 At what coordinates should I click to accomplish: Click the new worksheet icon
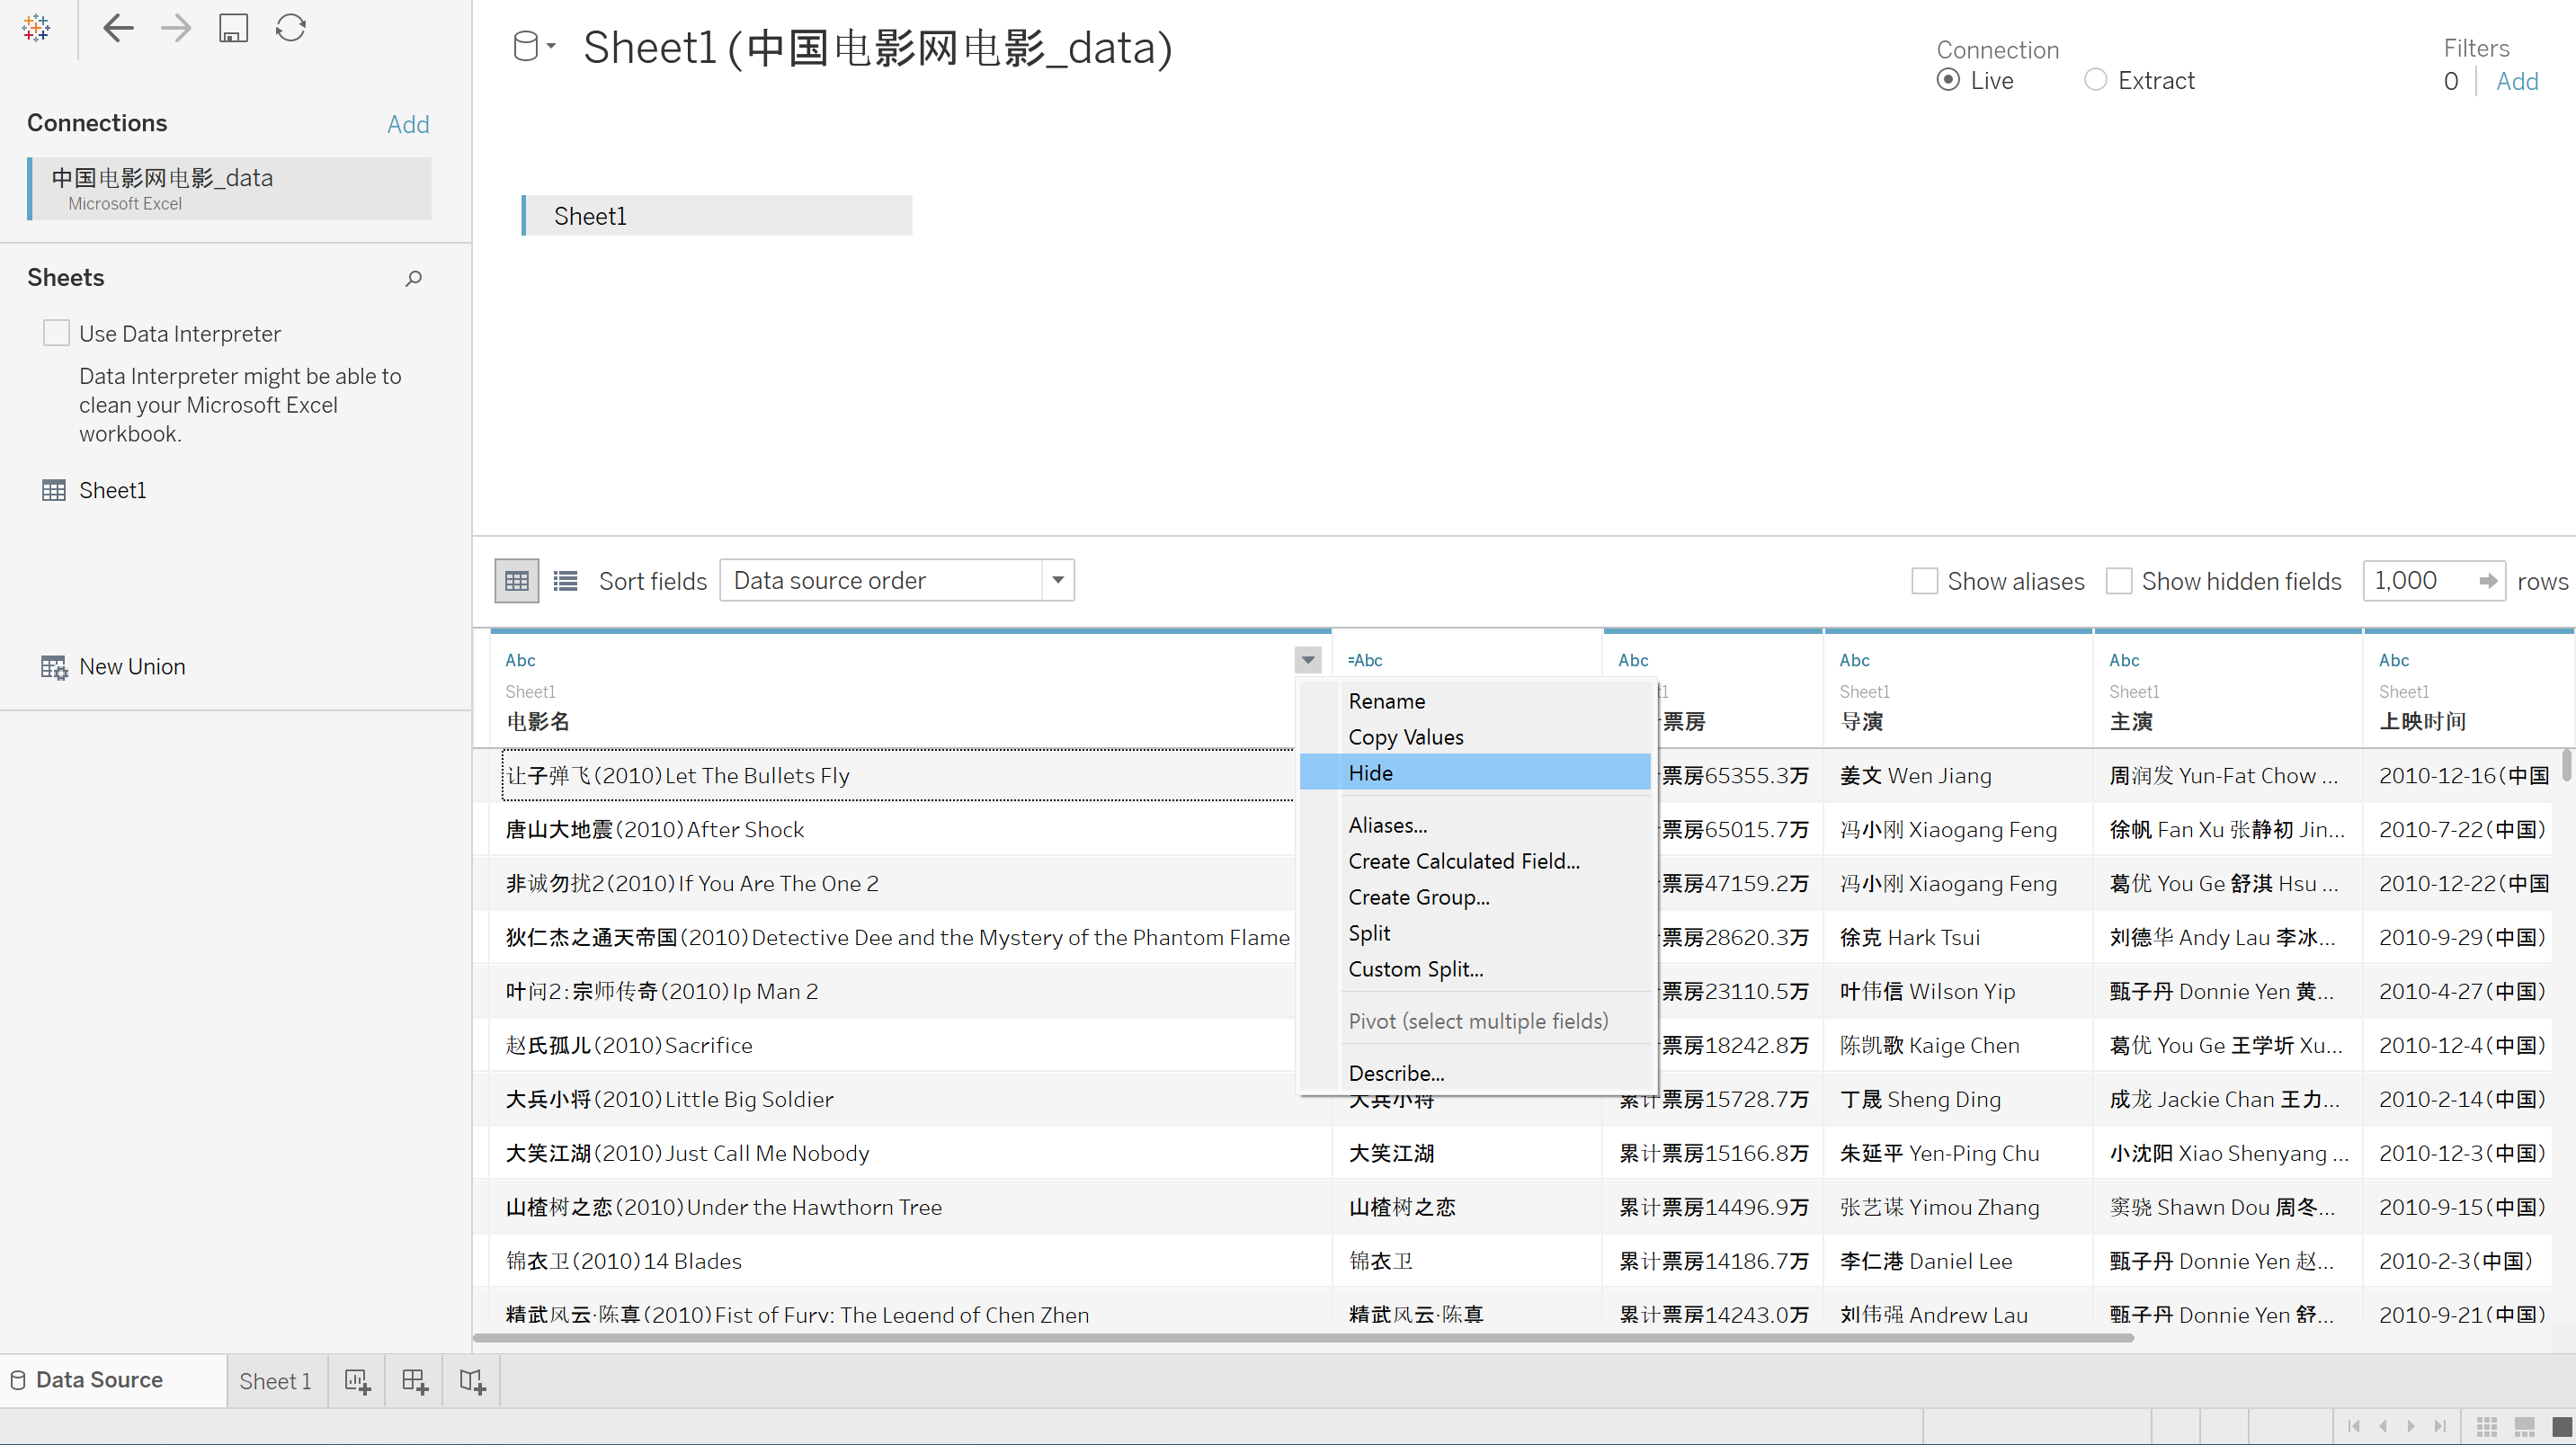pos(358,1382)
